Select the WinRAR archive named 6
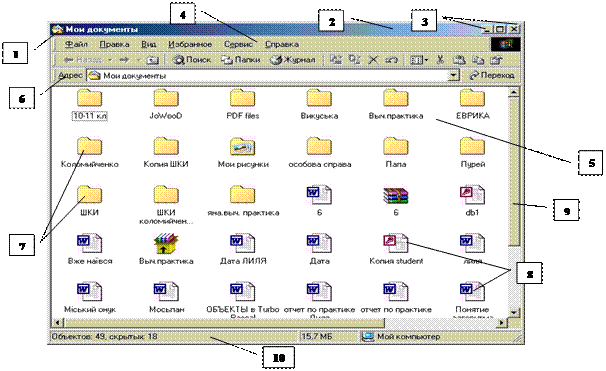This screenshot has height=371, width=606. pos(396,201)
